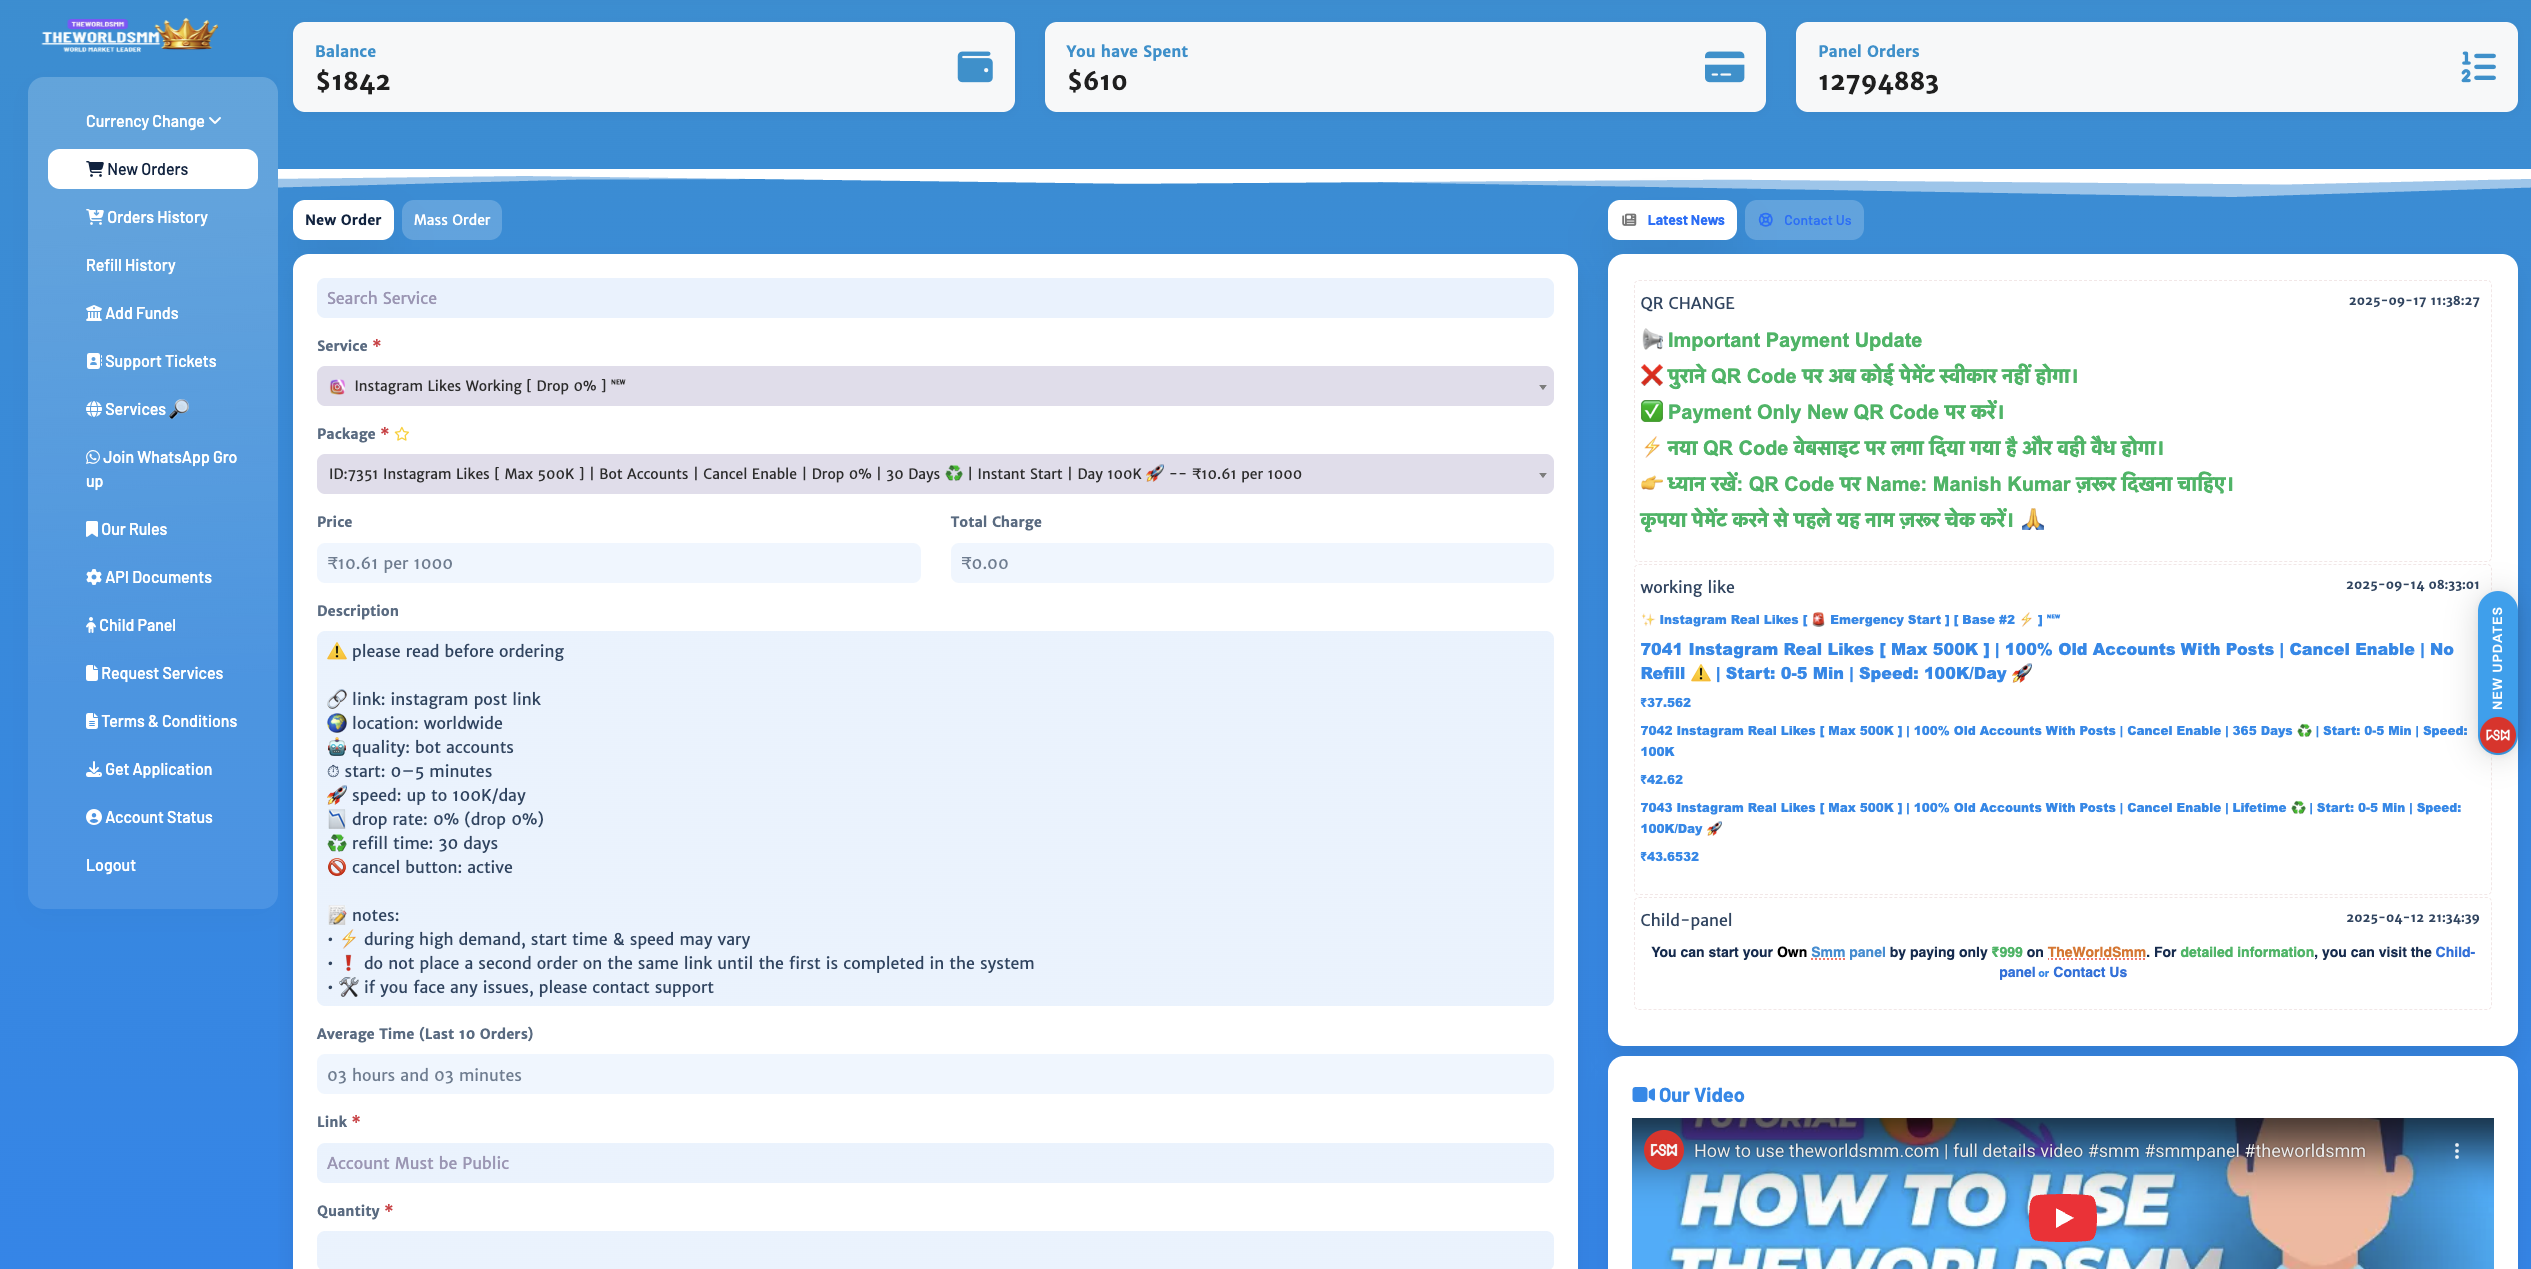Click the star icon beside Package label
Image resolution: width=2531 pixels, height=1269 pixels.
(402, 434)
